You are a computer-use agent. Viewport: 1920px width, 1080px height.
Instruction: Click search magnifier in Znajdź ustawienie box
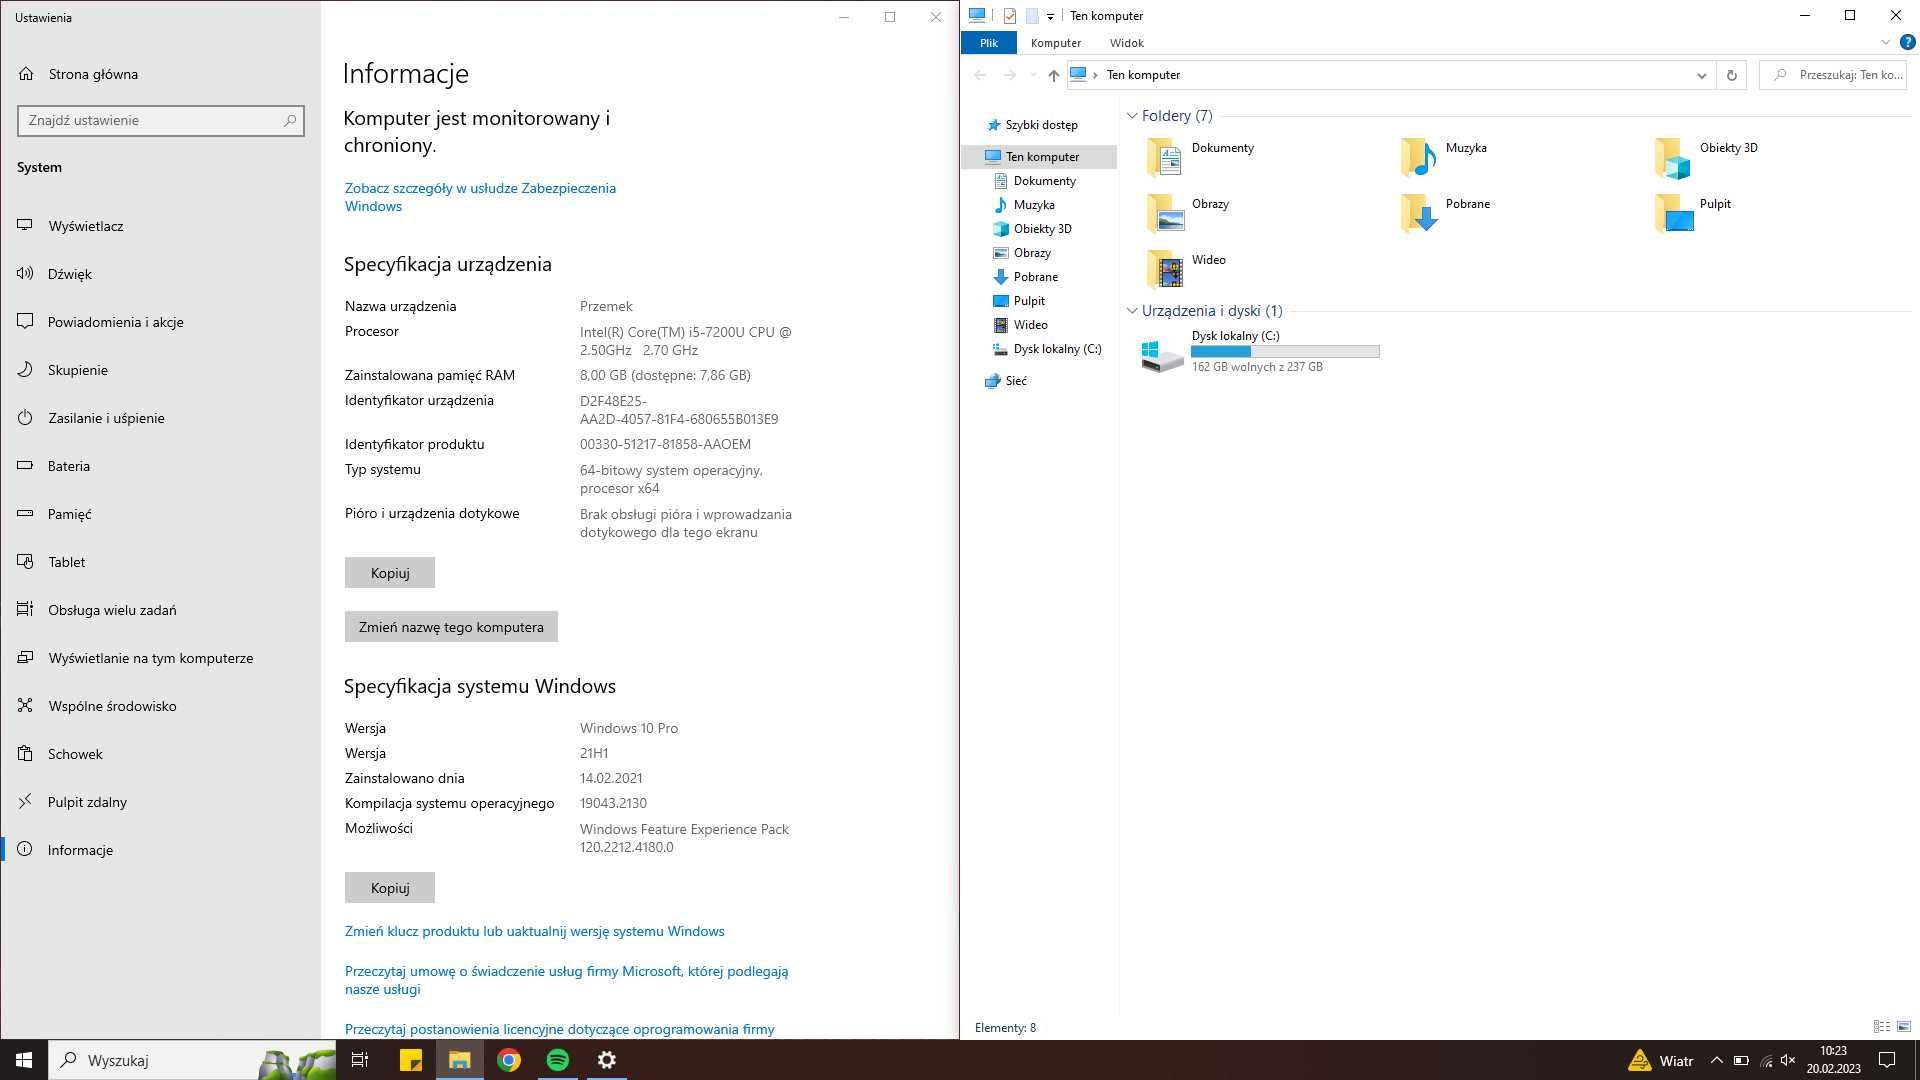[290, 120]
